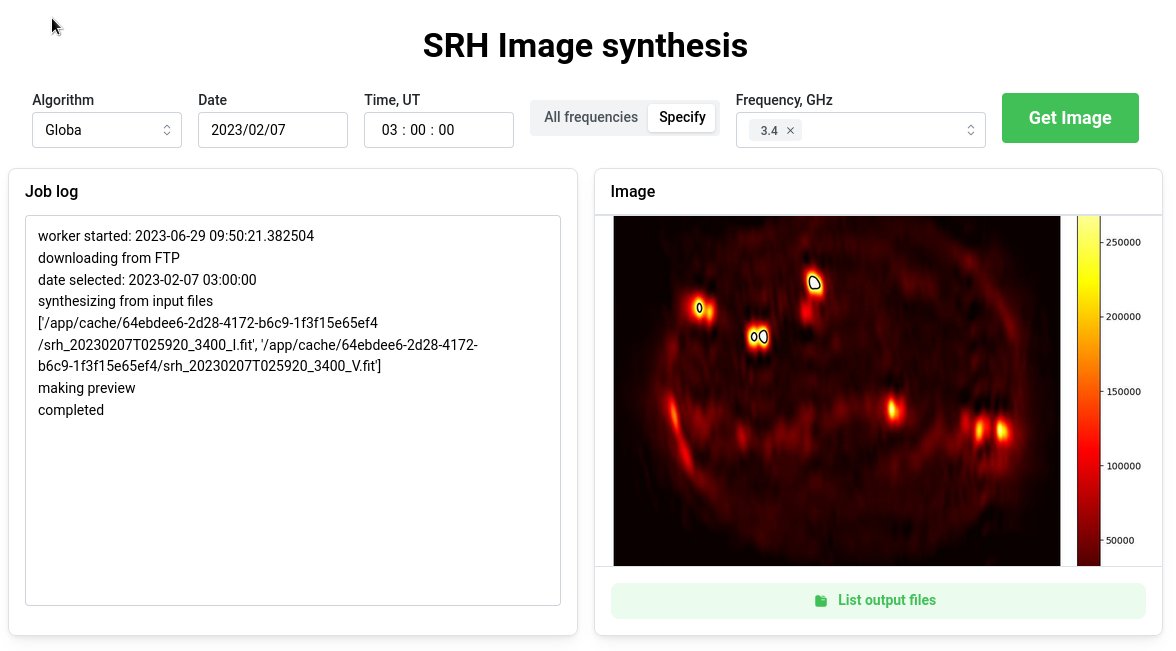Click 'synthesizing from input files' log line

click(x=125, y=301)
